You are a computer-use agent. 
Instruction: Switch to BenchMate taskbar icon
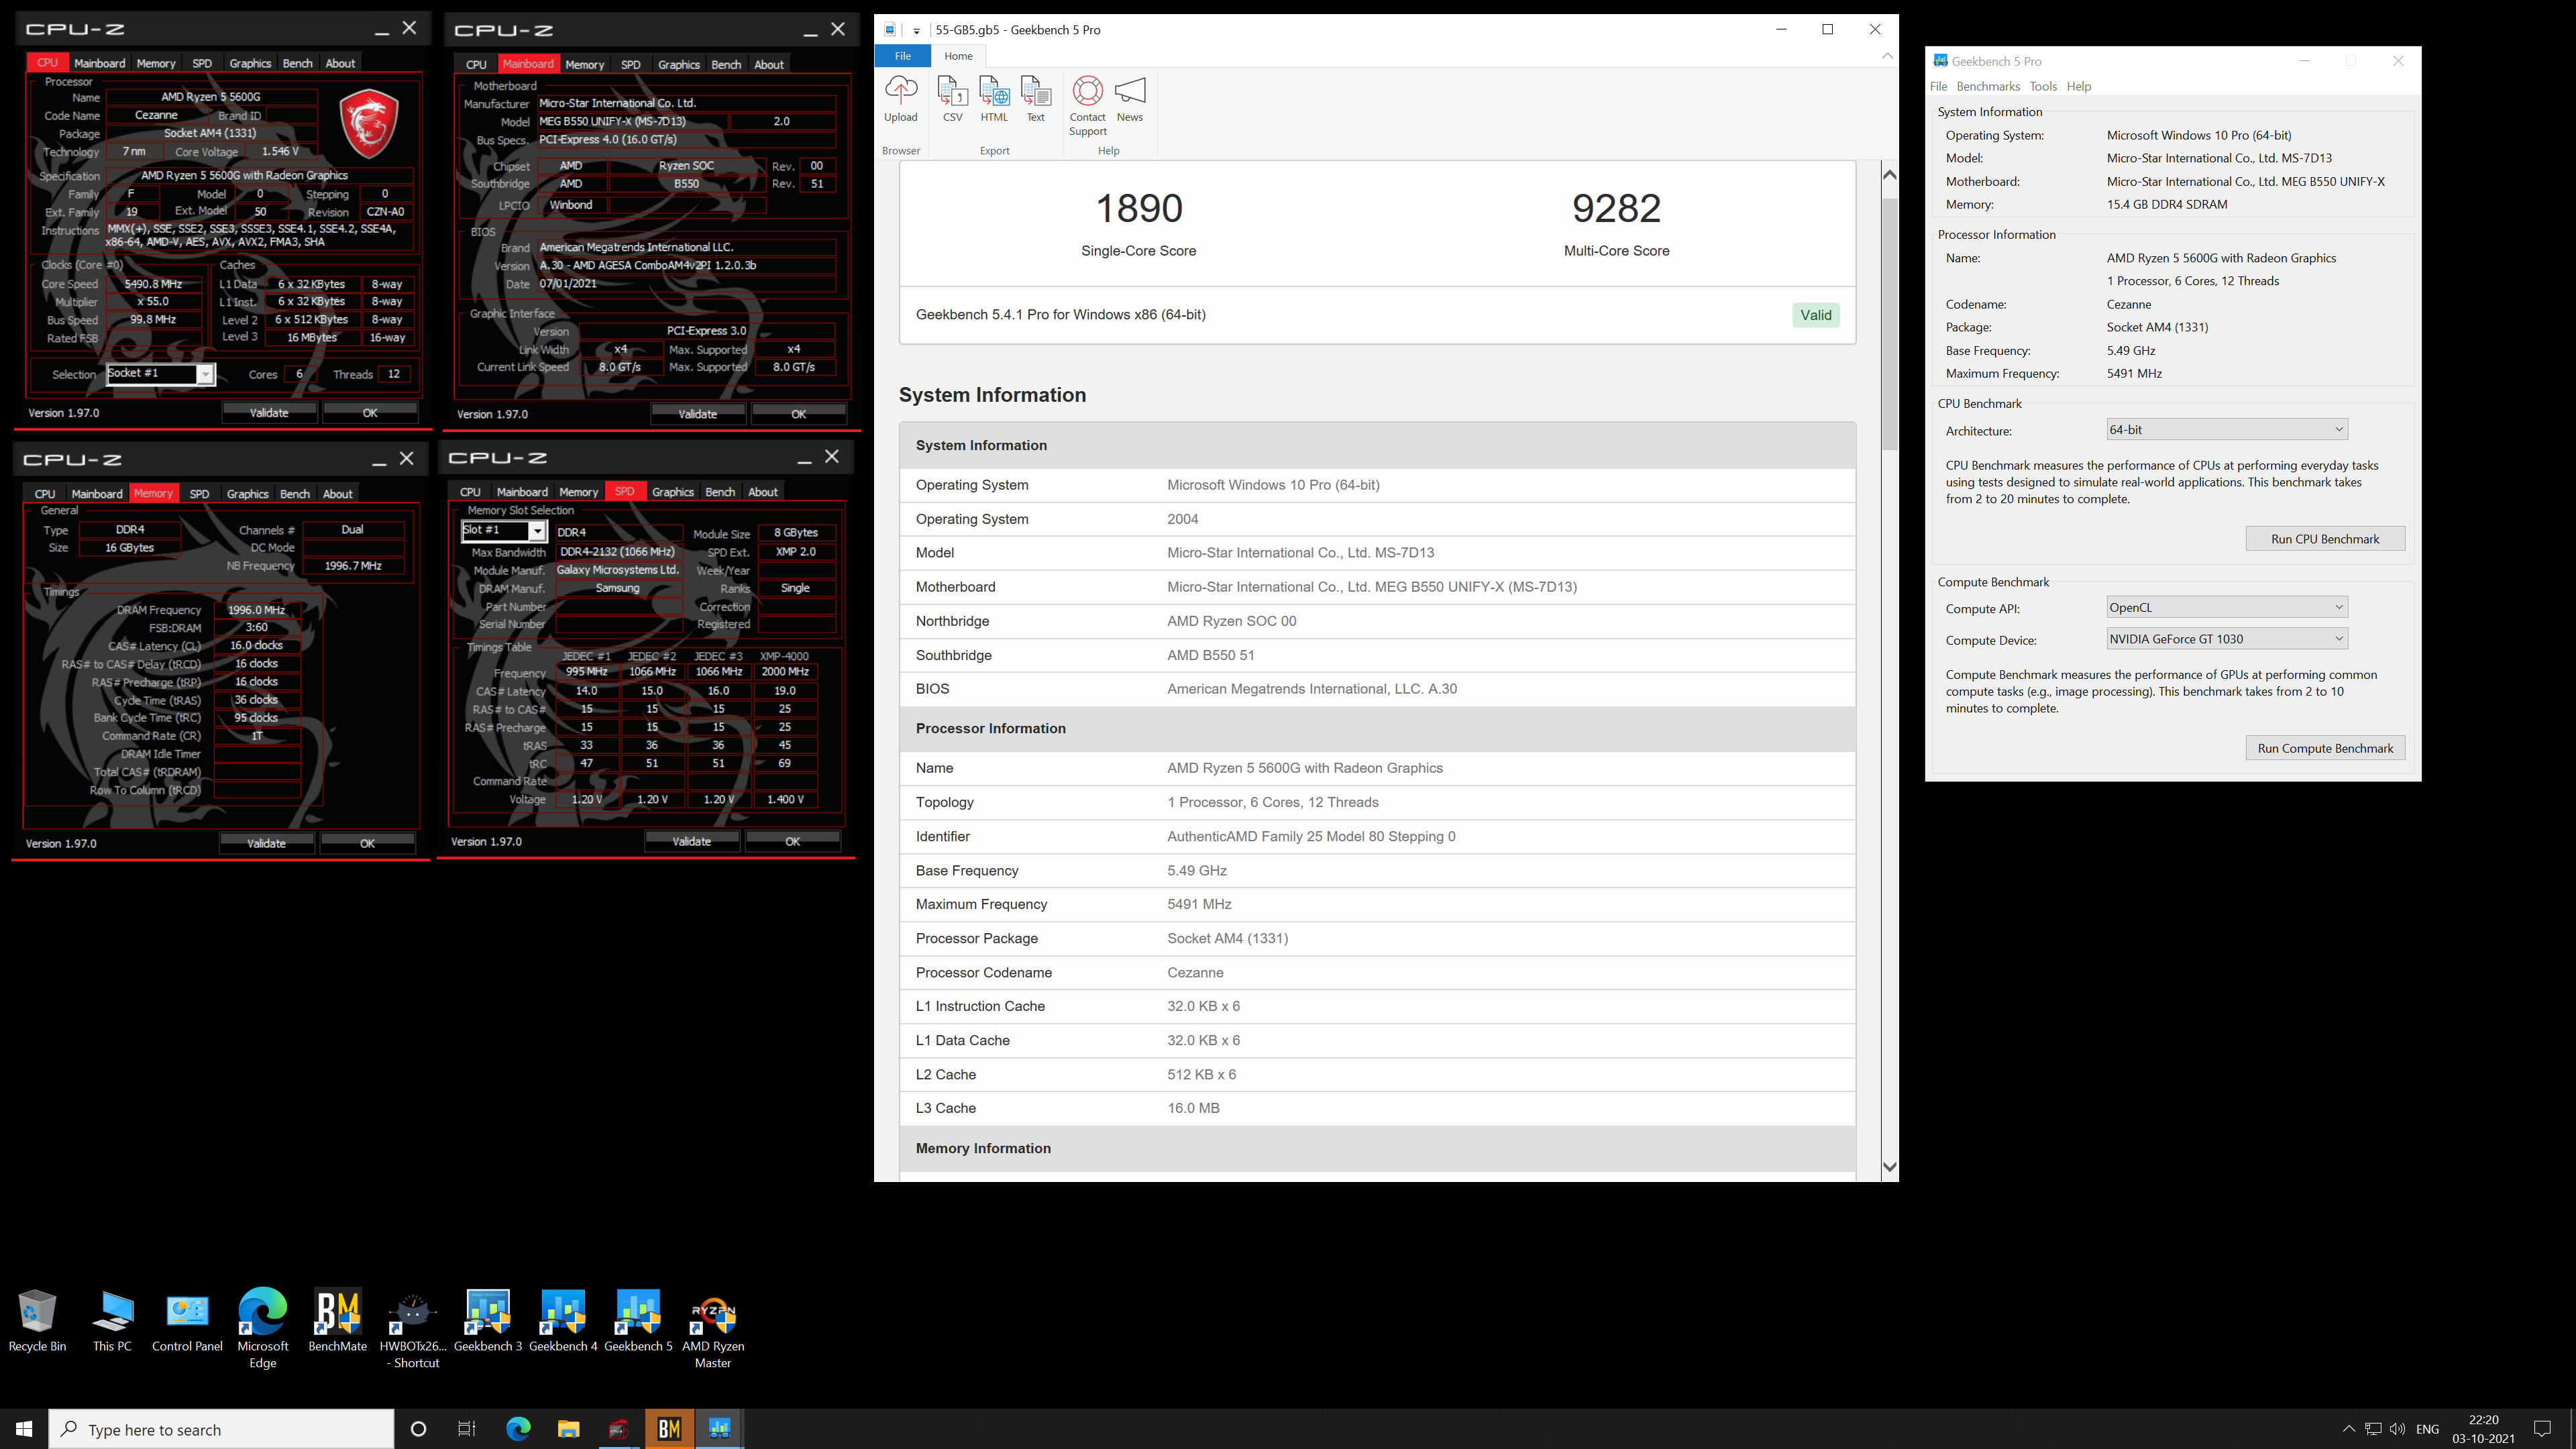[669, 1429]
